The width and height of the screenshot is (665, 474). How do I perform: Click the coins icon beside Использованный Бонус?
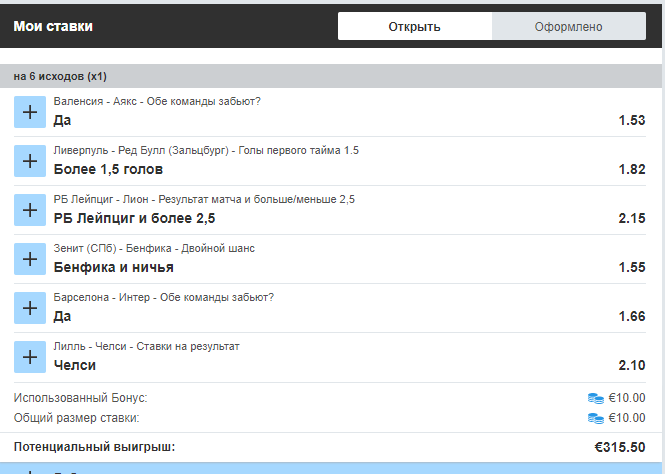pos(595,398)
